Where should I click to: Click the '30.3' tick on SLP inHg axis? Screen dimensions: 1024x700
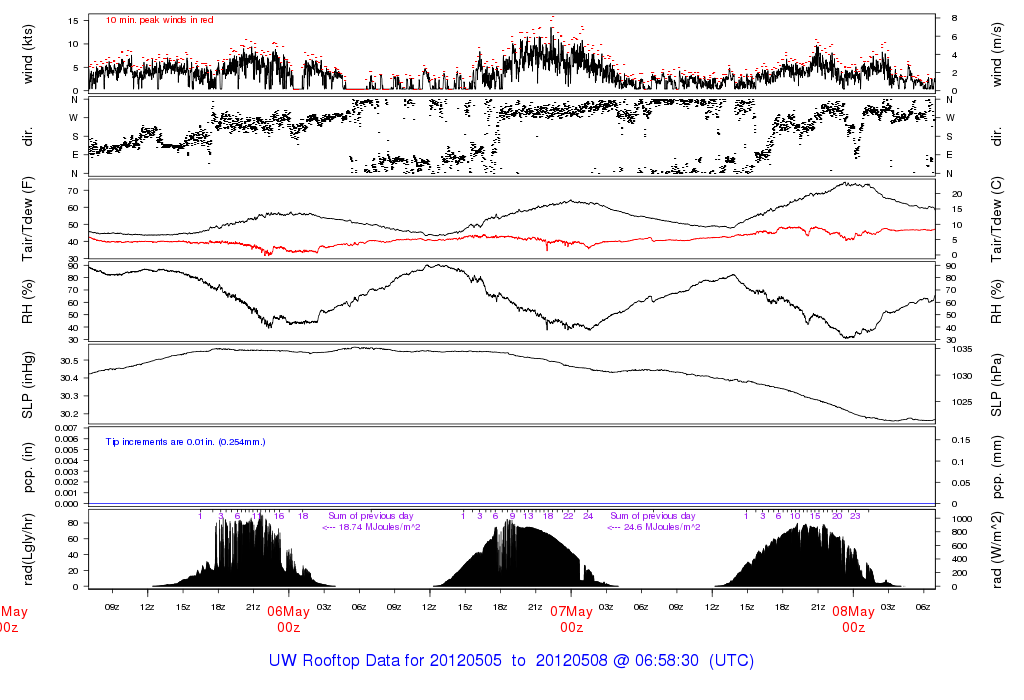click(x=69, y=396)
